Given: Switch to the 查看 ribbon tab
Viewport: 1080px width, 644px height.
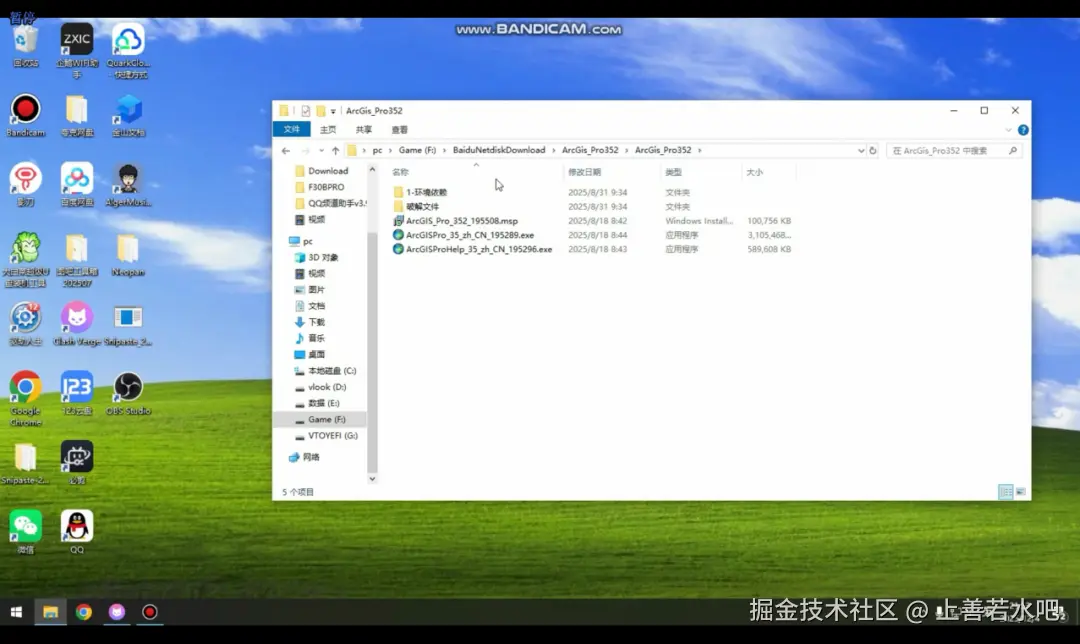Looking at the screenshot, I should [x=402, y=129].
